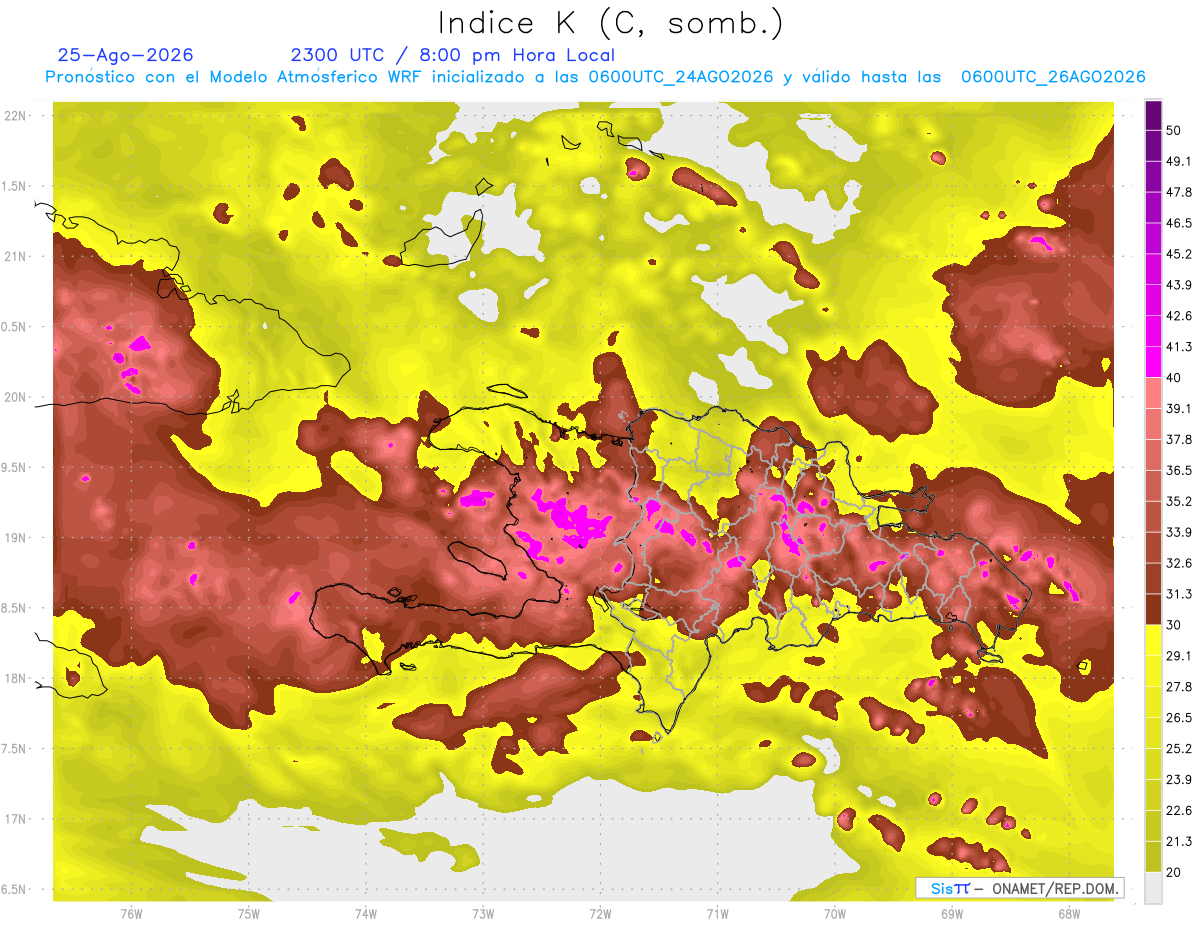Click the colorbar value "40"
Image resolution: width=1200 pixels, height=927 pixels.
tap(1175, 378)
